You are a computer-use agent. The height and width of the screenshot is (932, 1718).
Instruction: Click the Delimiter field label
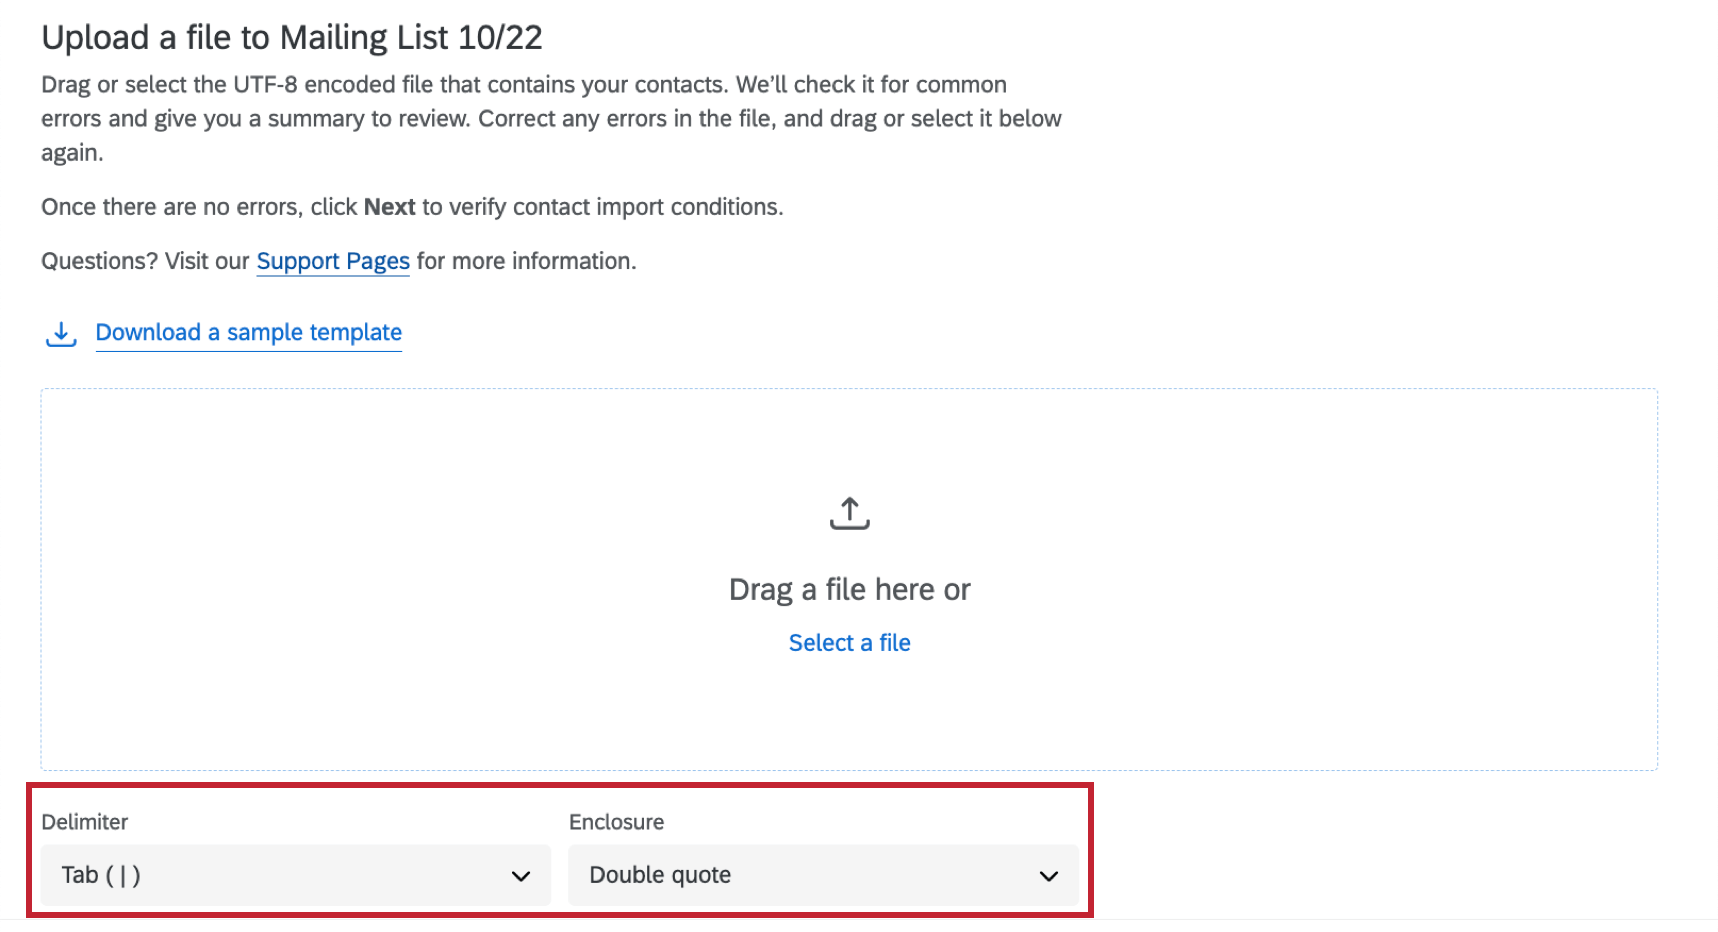(84, 822)
